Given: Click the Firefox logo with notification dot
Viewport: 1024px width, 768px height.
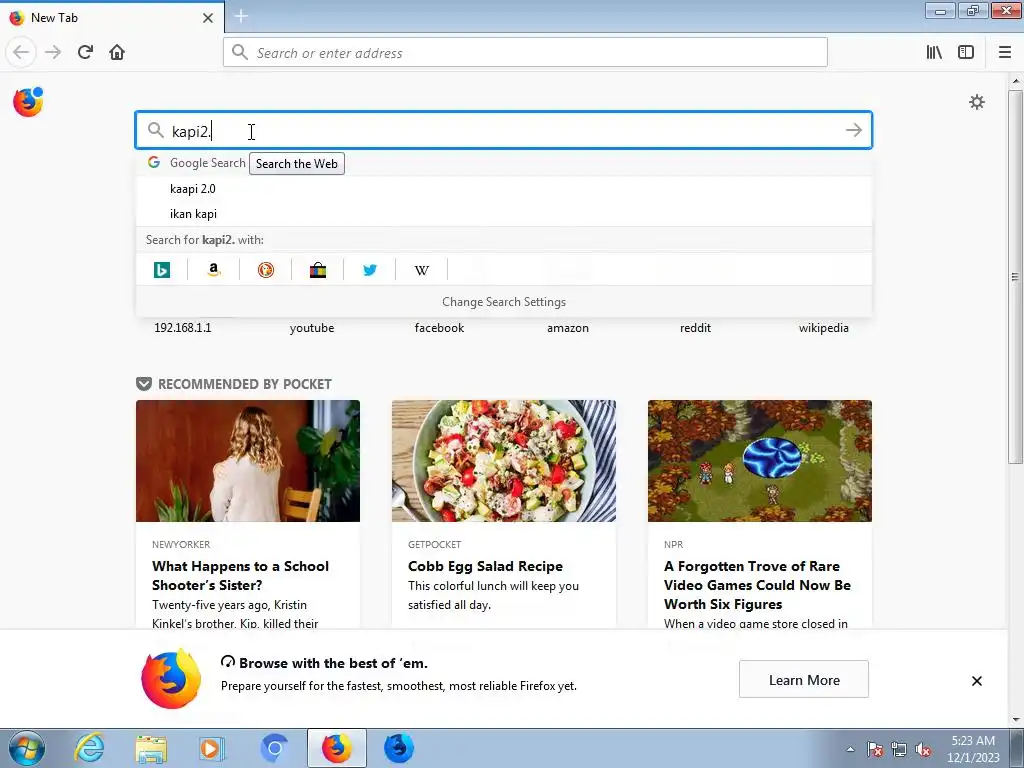Looking at the screenshot, I should (x=28, y=102).
